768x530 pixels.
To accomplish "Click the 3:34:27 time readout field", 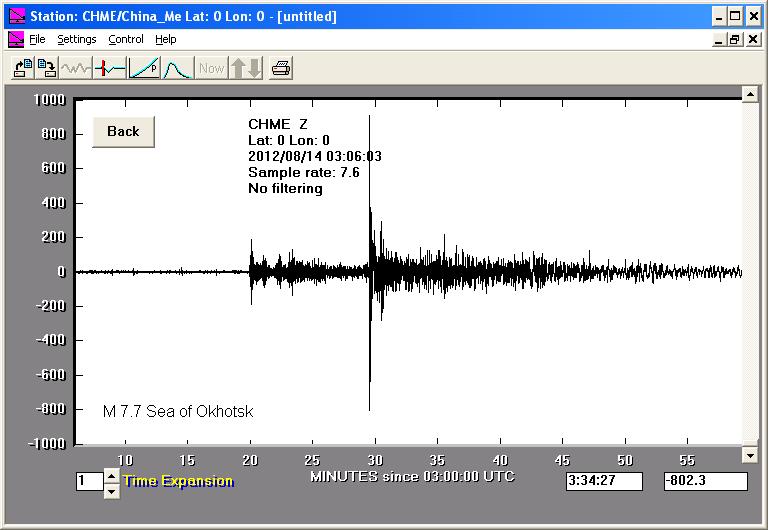I will [x=603, y=482].
